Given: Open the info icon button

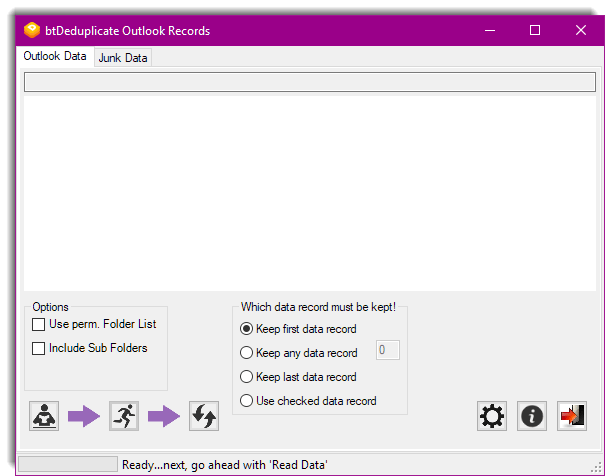Looking at the screenshot, I should pos(532,416).
